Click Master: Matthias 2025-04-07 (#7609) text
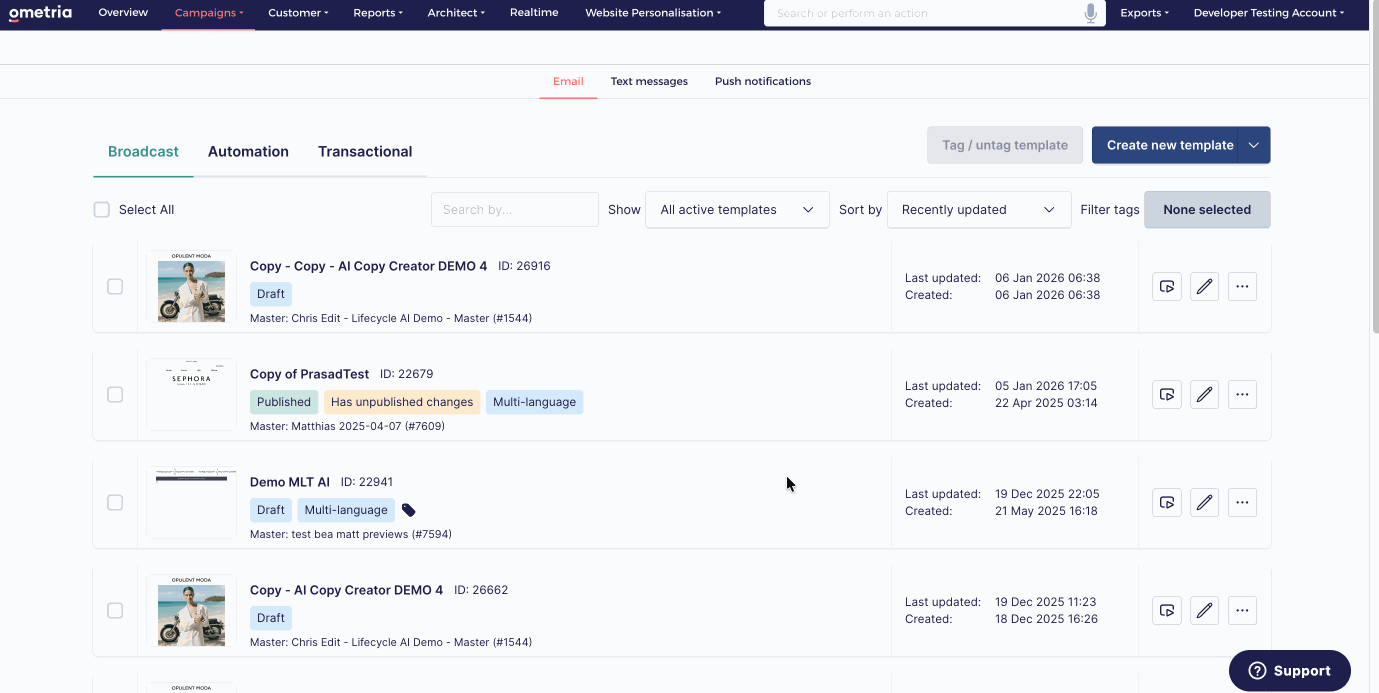 click(347, 426)
